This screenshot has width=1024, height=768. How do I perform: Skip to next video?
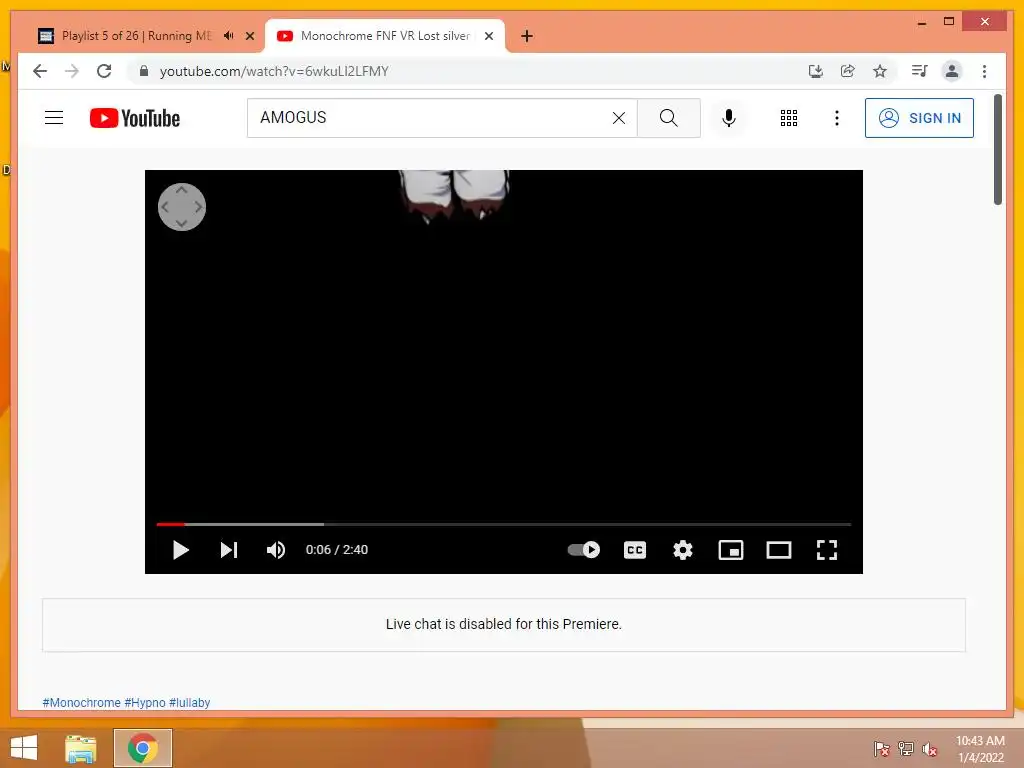tap(229, 550)
